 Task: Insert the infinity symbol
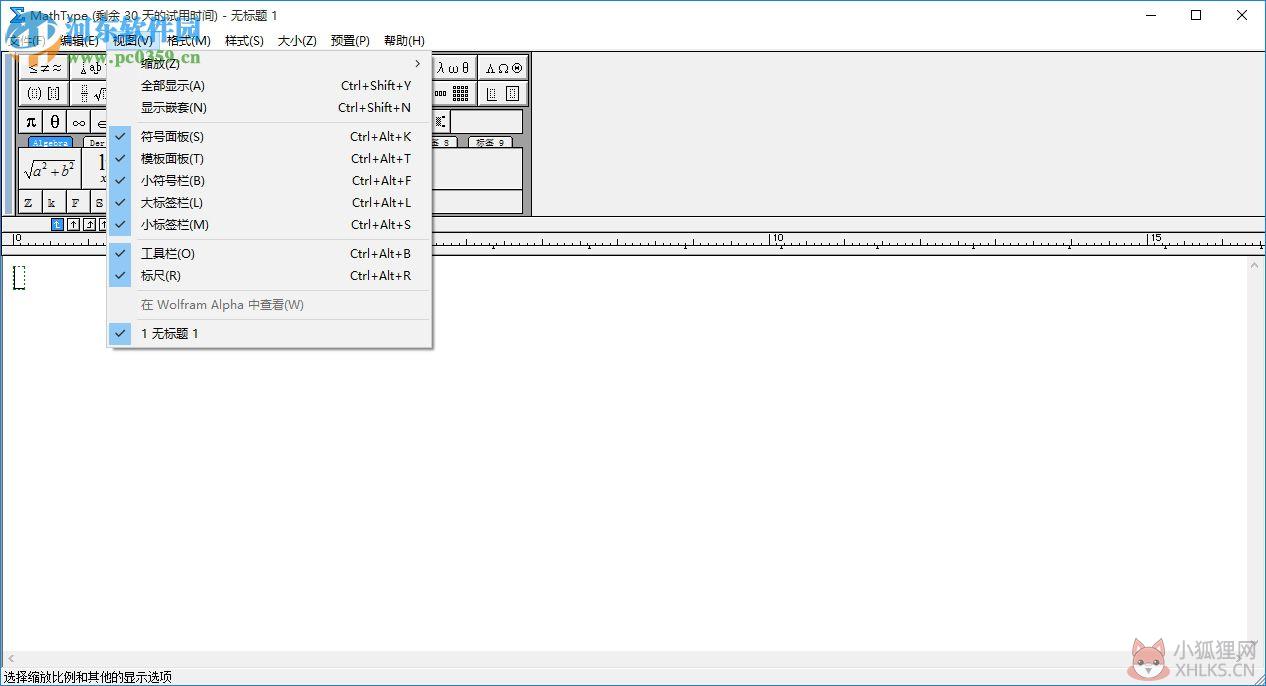(x=79, y=122)
